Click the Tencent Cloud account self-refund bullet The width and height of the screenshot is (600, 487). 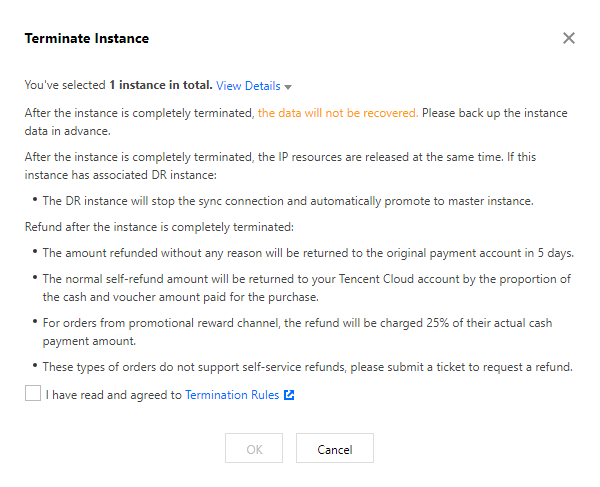(x=307, y=288)
